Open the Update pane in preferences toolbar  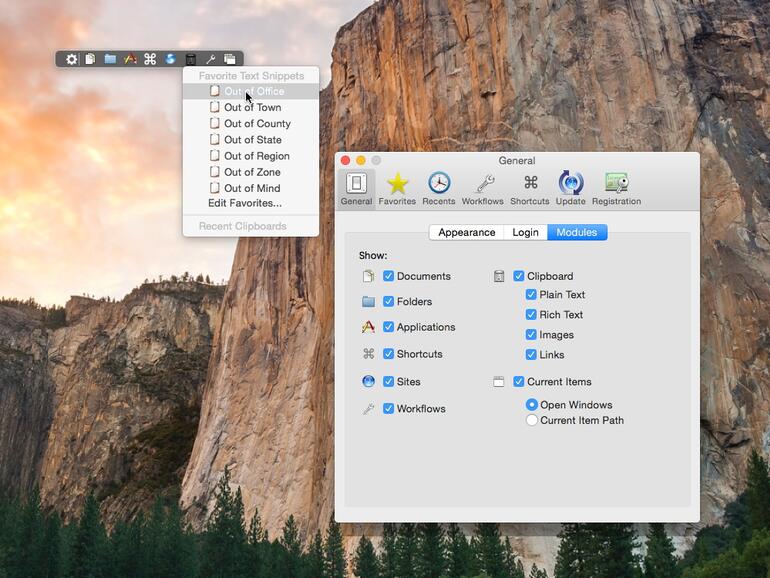coord(570,187)
